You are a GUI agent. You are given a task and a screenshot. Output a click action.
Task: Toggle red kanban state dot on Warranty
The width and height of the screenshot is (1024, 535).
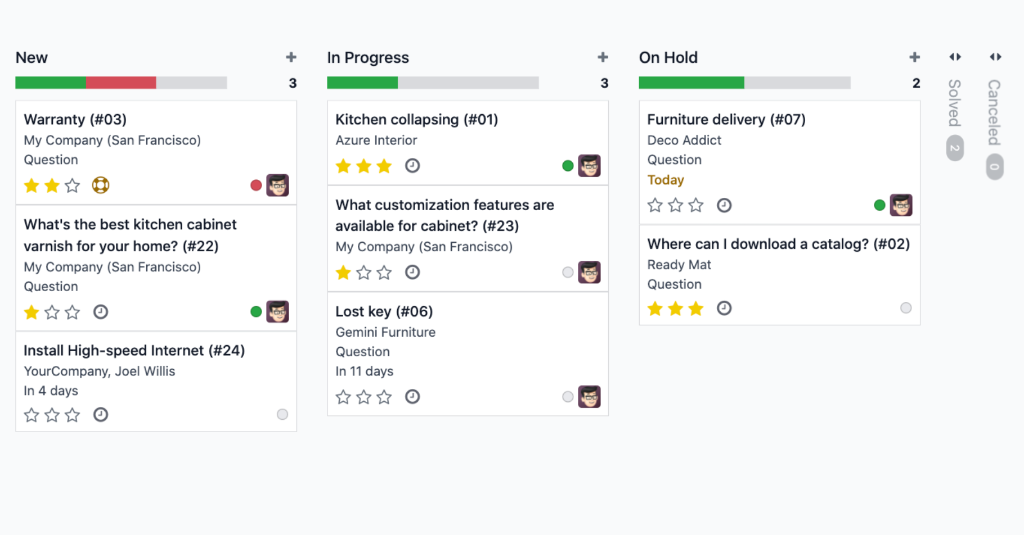(x=256, y=186)
